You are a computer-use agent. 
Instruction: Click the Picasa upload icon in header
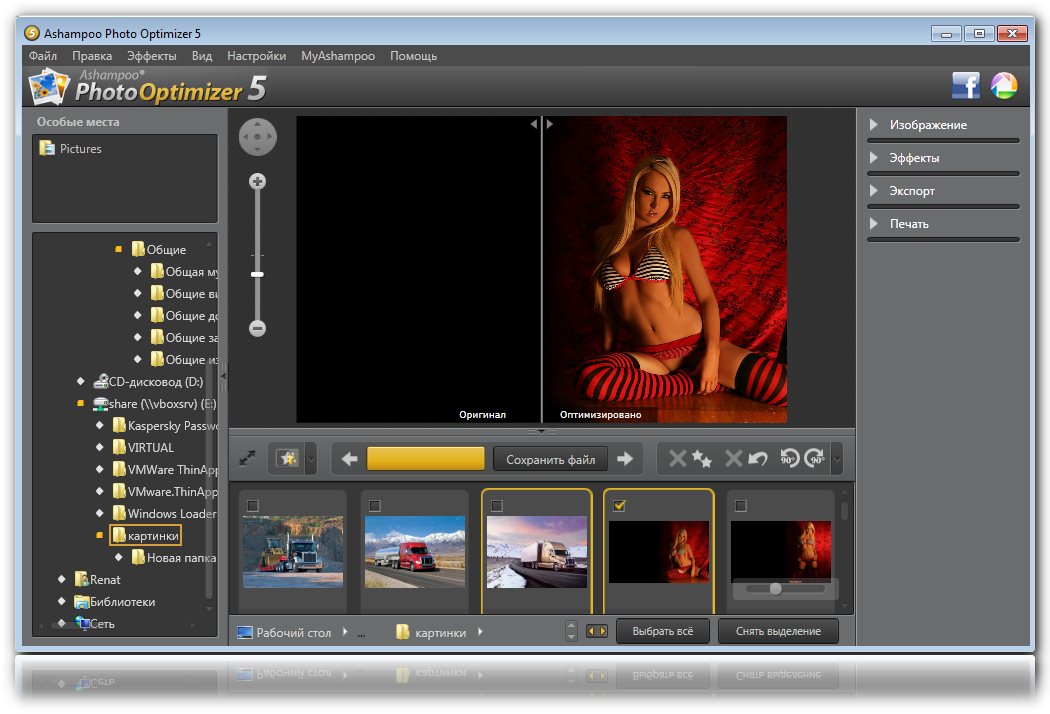click(1003, 86)
